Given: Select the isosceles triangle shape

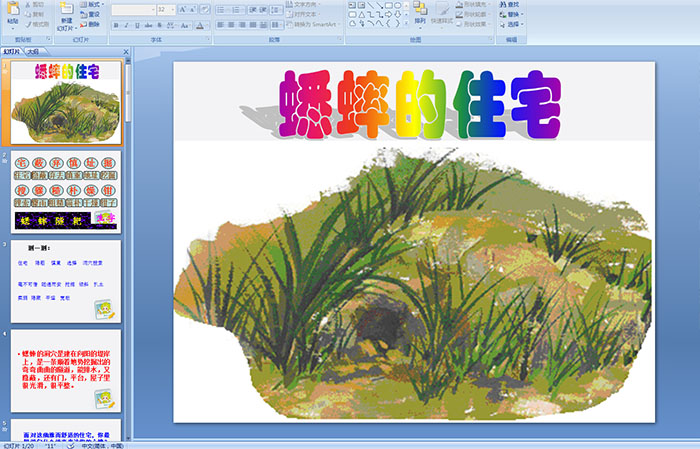Looking at the screenshot, I should click(361, 14).
